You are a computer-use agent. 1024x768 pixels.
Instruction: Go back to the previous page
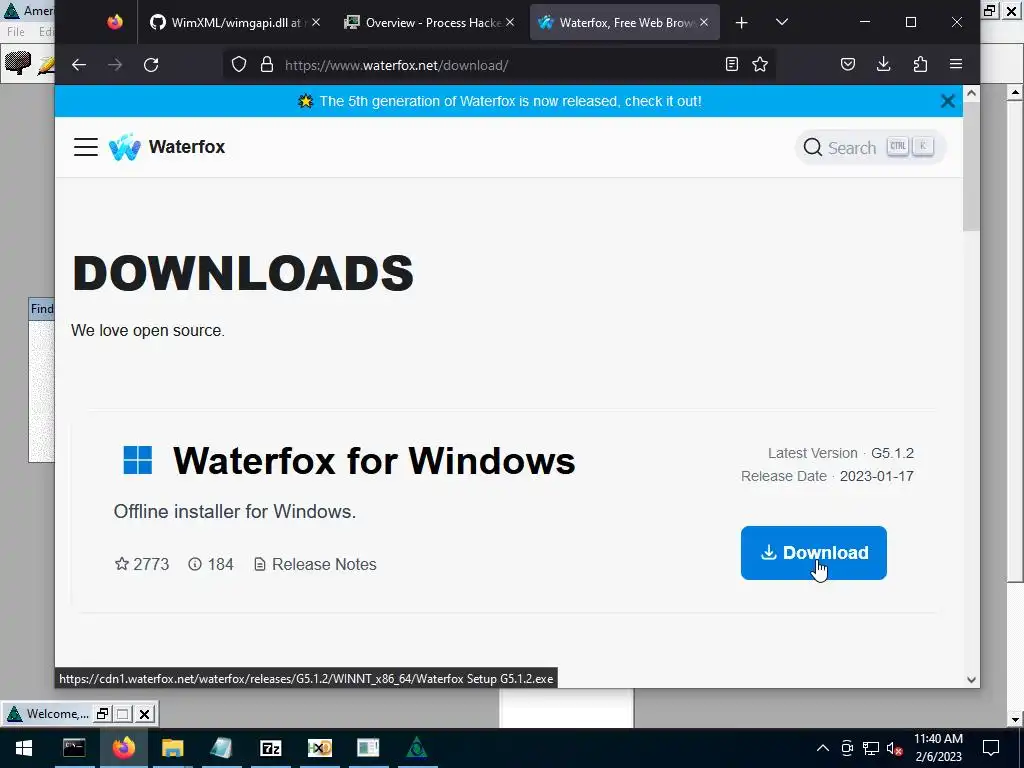[x=79, y=65]
